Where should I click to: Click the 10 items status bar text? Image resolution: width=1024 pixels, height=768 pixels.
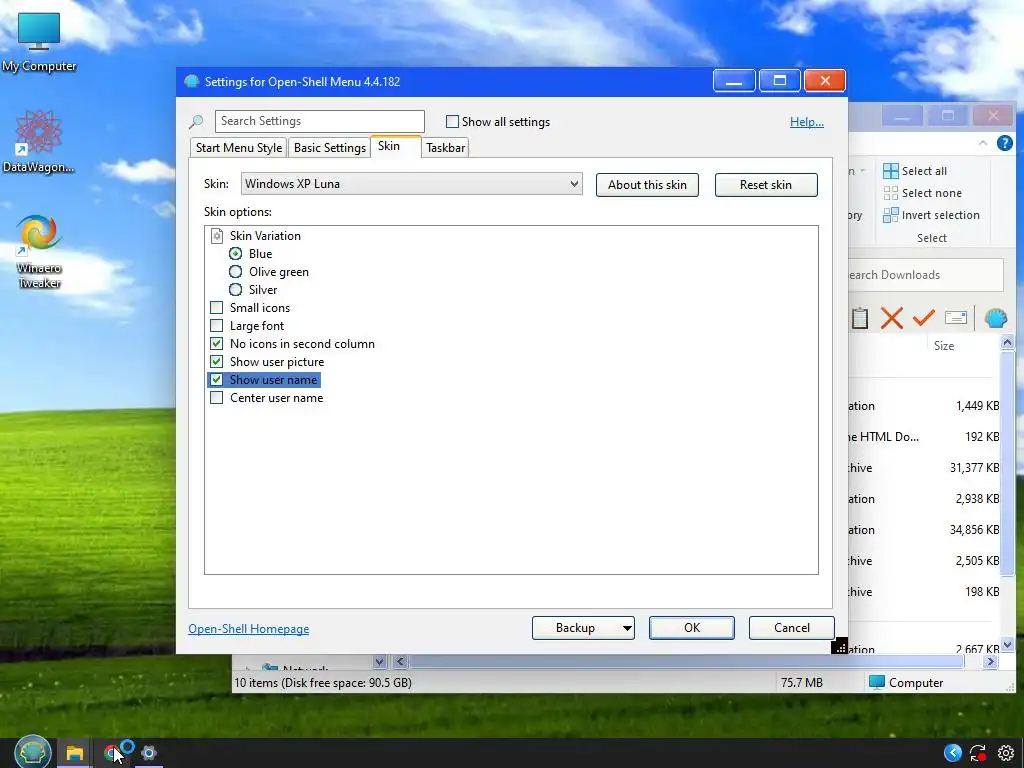point(323,683)
